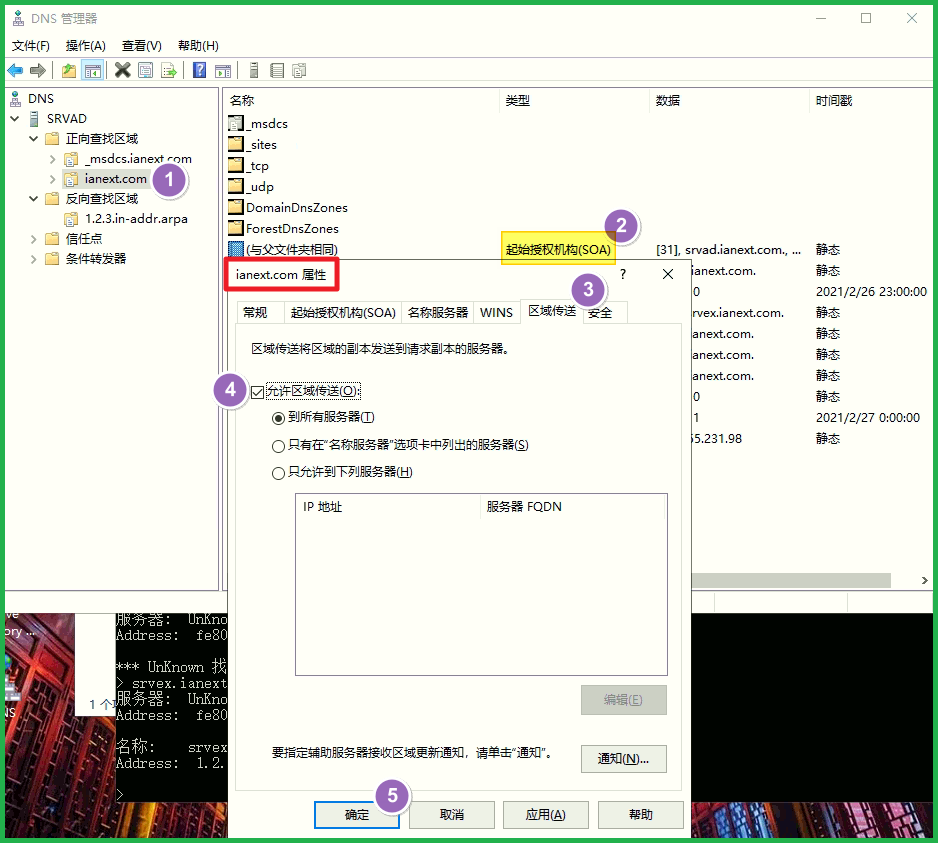Select the _sites folder icon in the list
Viewport: 938px width, 843px height.
tap(236, 145)
